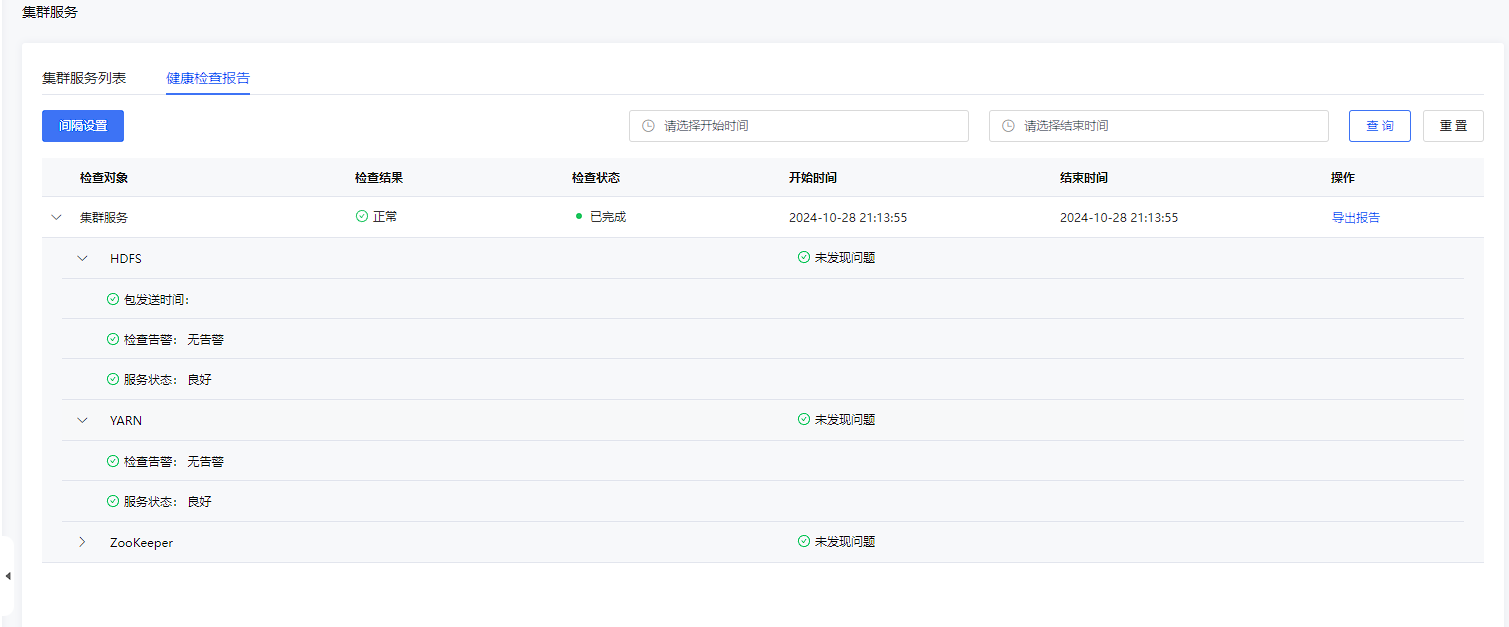The height and width of the screenshot is (627, 1509).
Task: Click the check icon beside YARN 服务状态
Action: point(113,501)
